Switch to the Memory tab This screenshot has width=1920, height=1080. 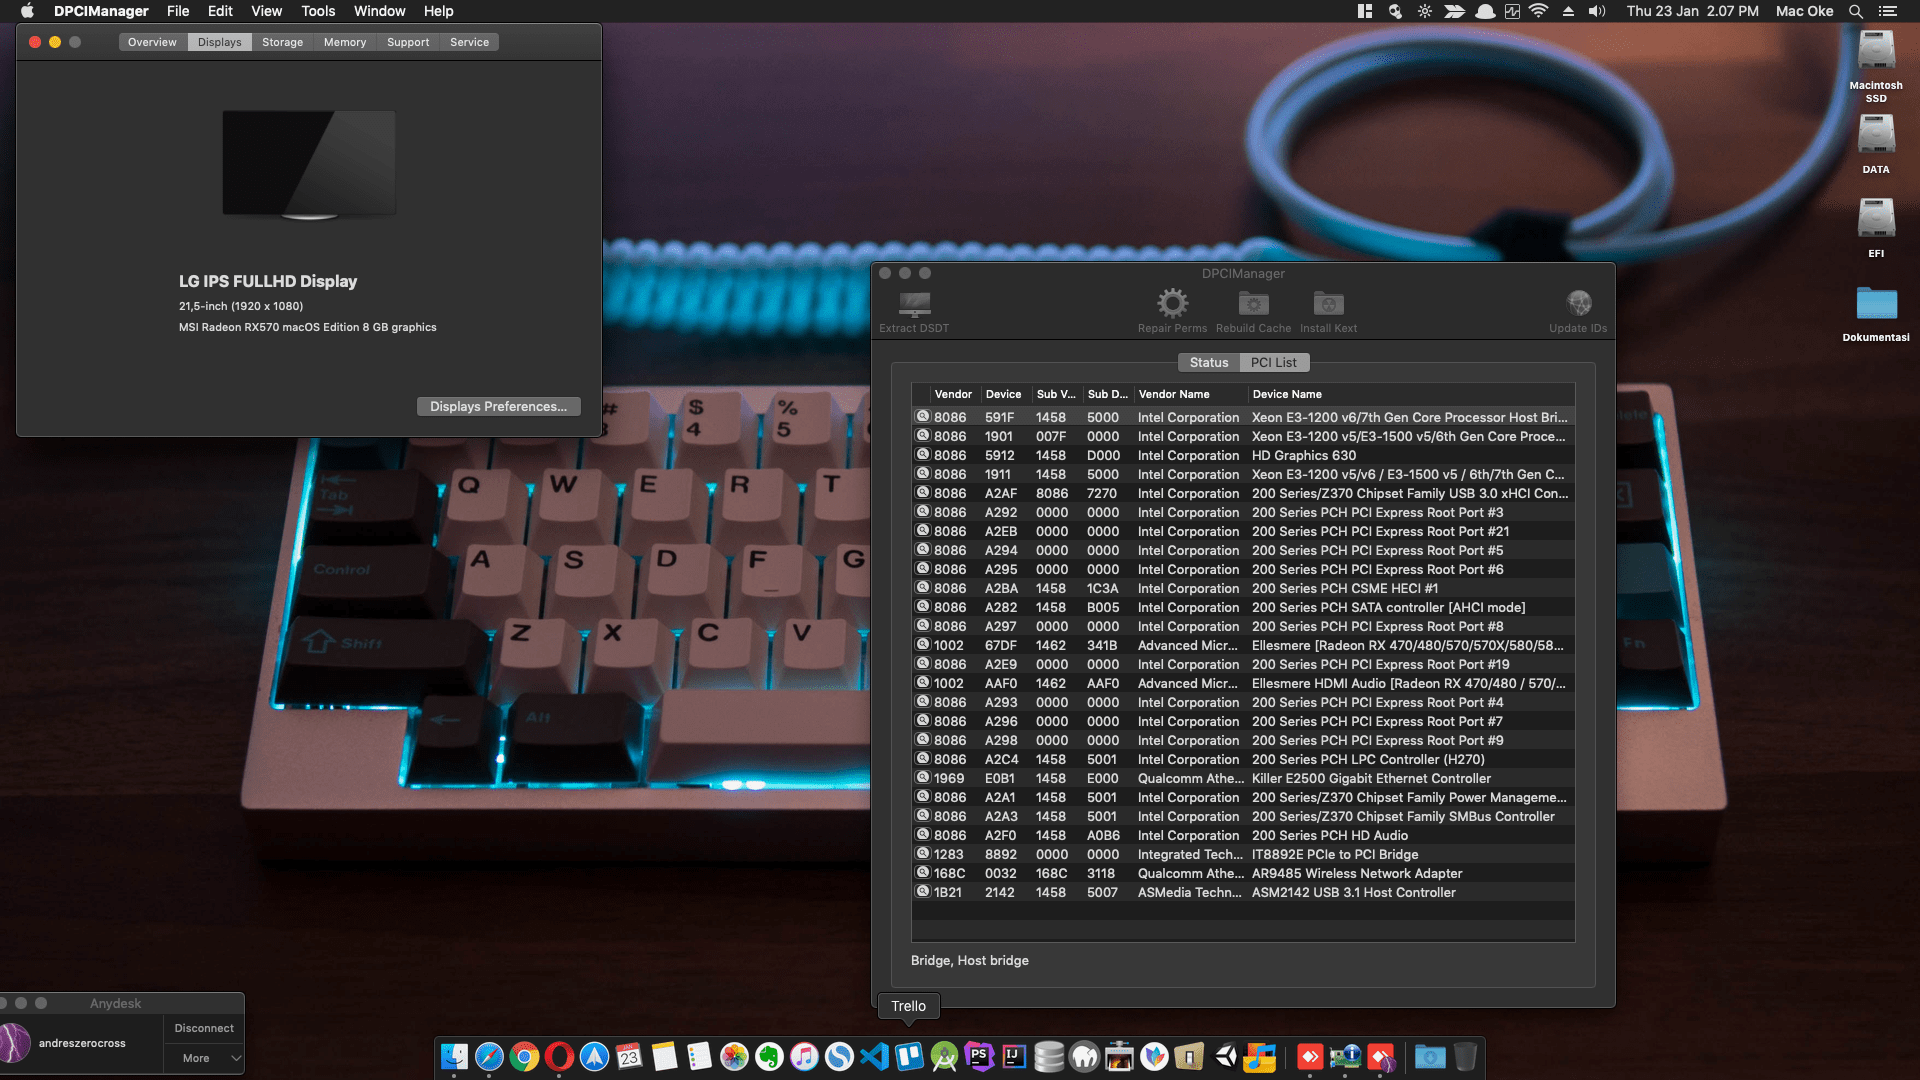[345, 42]
